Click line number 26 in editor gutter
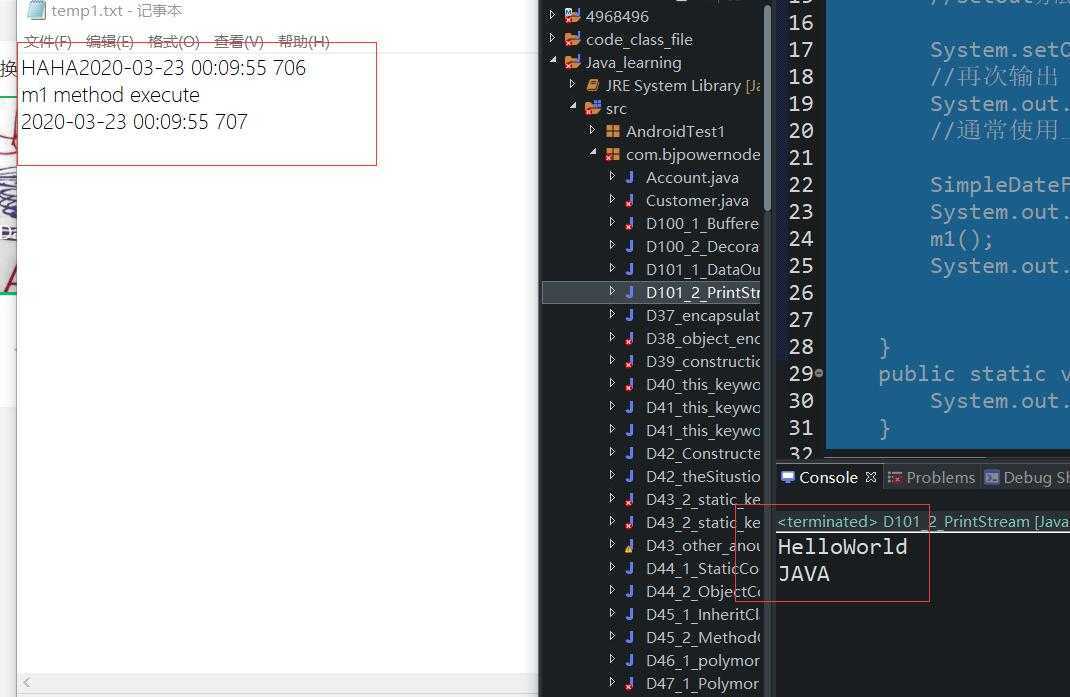The image size is (1070, 697). coord(801,293)
